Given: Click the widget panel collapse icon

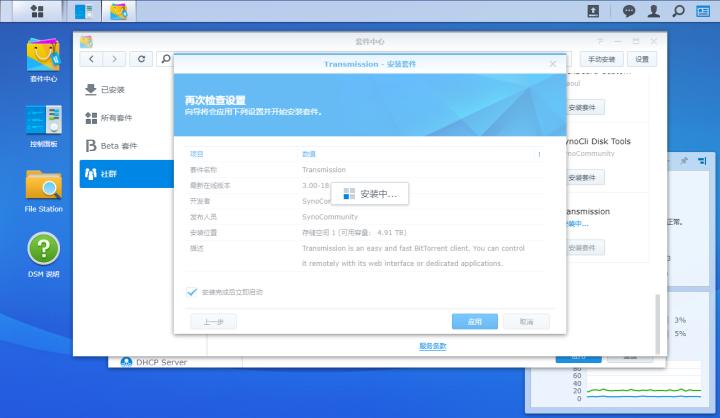Looking at the screenshot, I should click(x=702, y=161).
